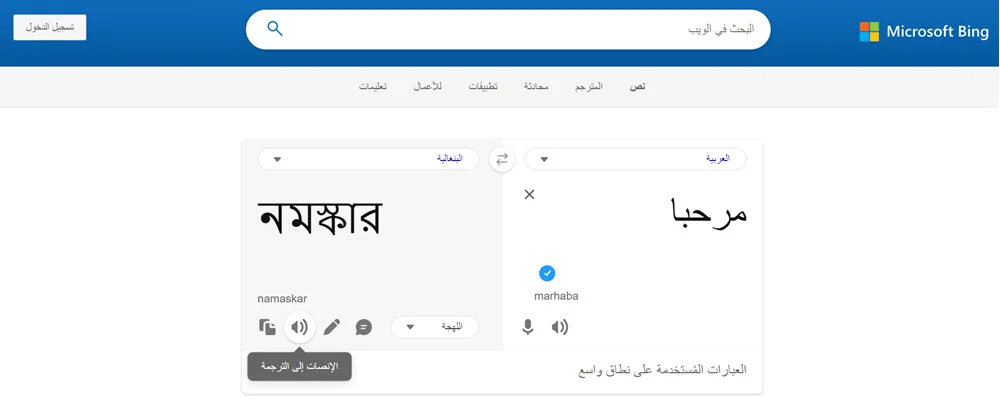Click the magnifier search icon
The width and height of the screenshot is (1000, 399).
(x=275, y=29)
